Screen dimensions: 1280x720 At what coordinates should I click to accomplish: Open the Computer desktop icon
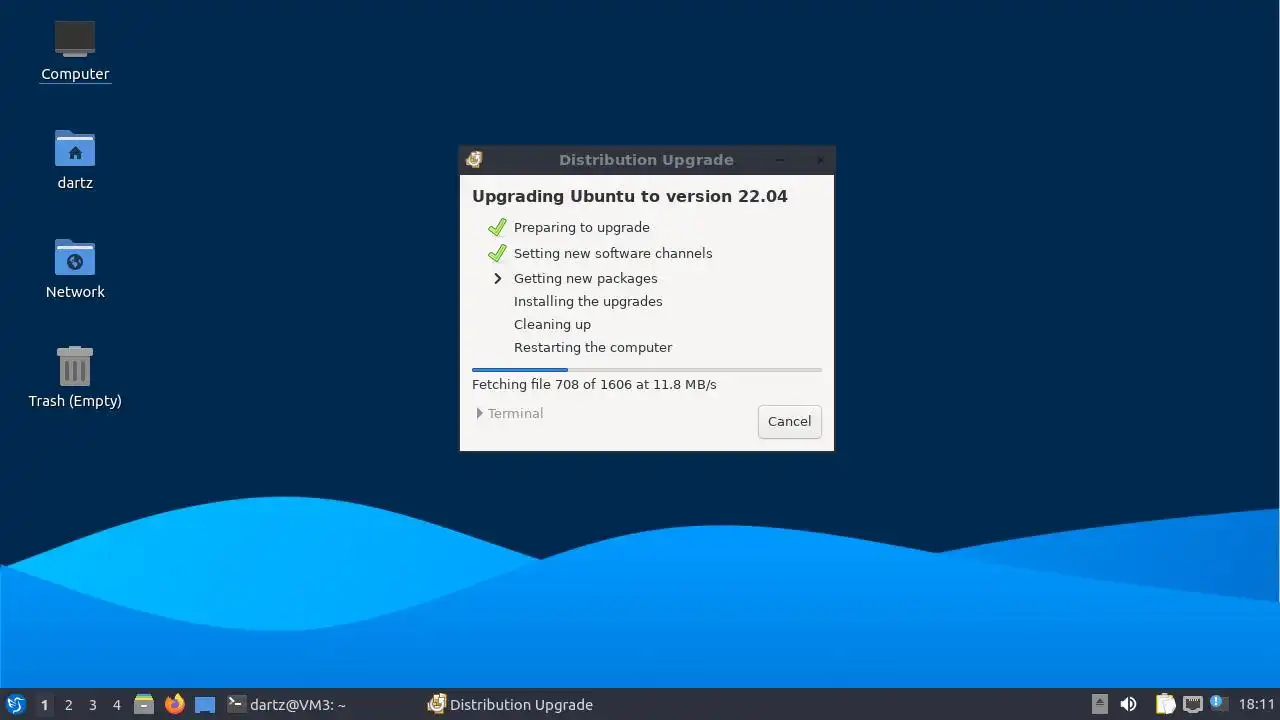point(75,50)
